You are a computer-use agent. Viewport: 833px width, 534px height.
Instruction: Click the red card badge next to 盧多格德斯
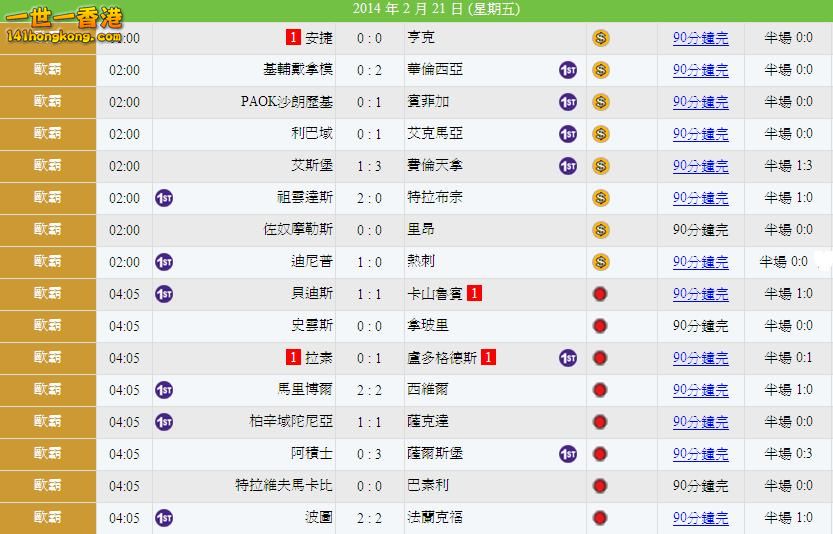point(489,357)
